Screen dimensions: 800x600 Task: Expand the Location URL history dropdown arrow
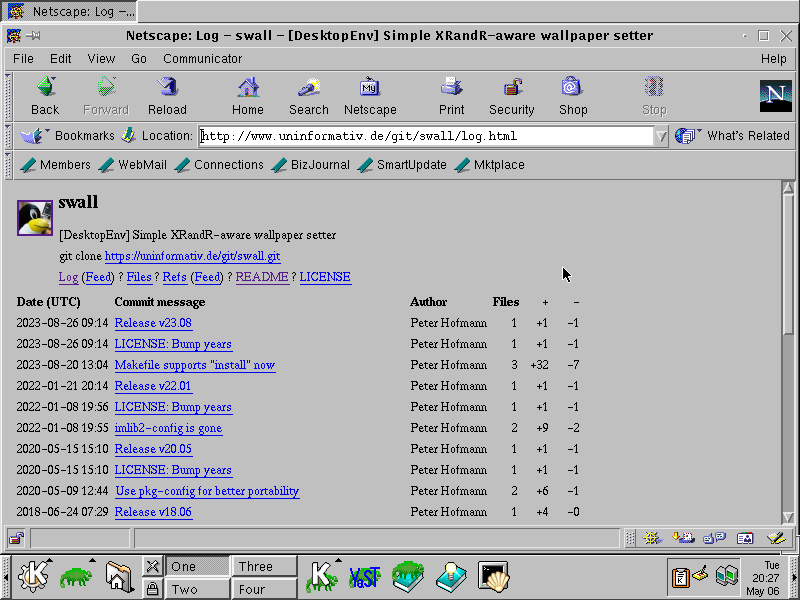661,136
